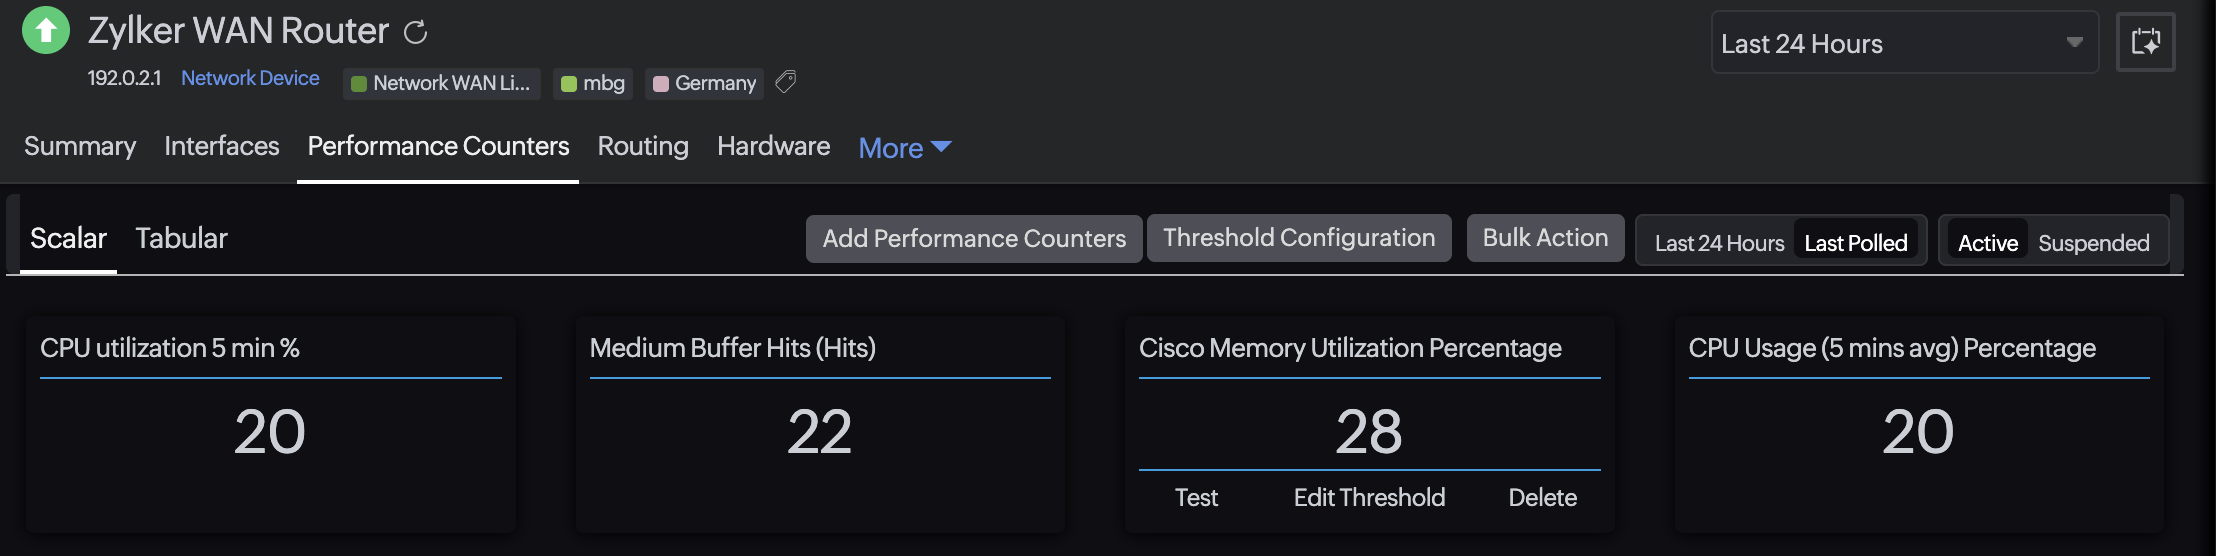Toggle view to Last Polled
This screenshot has height=556, width=2216.
coord(1855,243)
